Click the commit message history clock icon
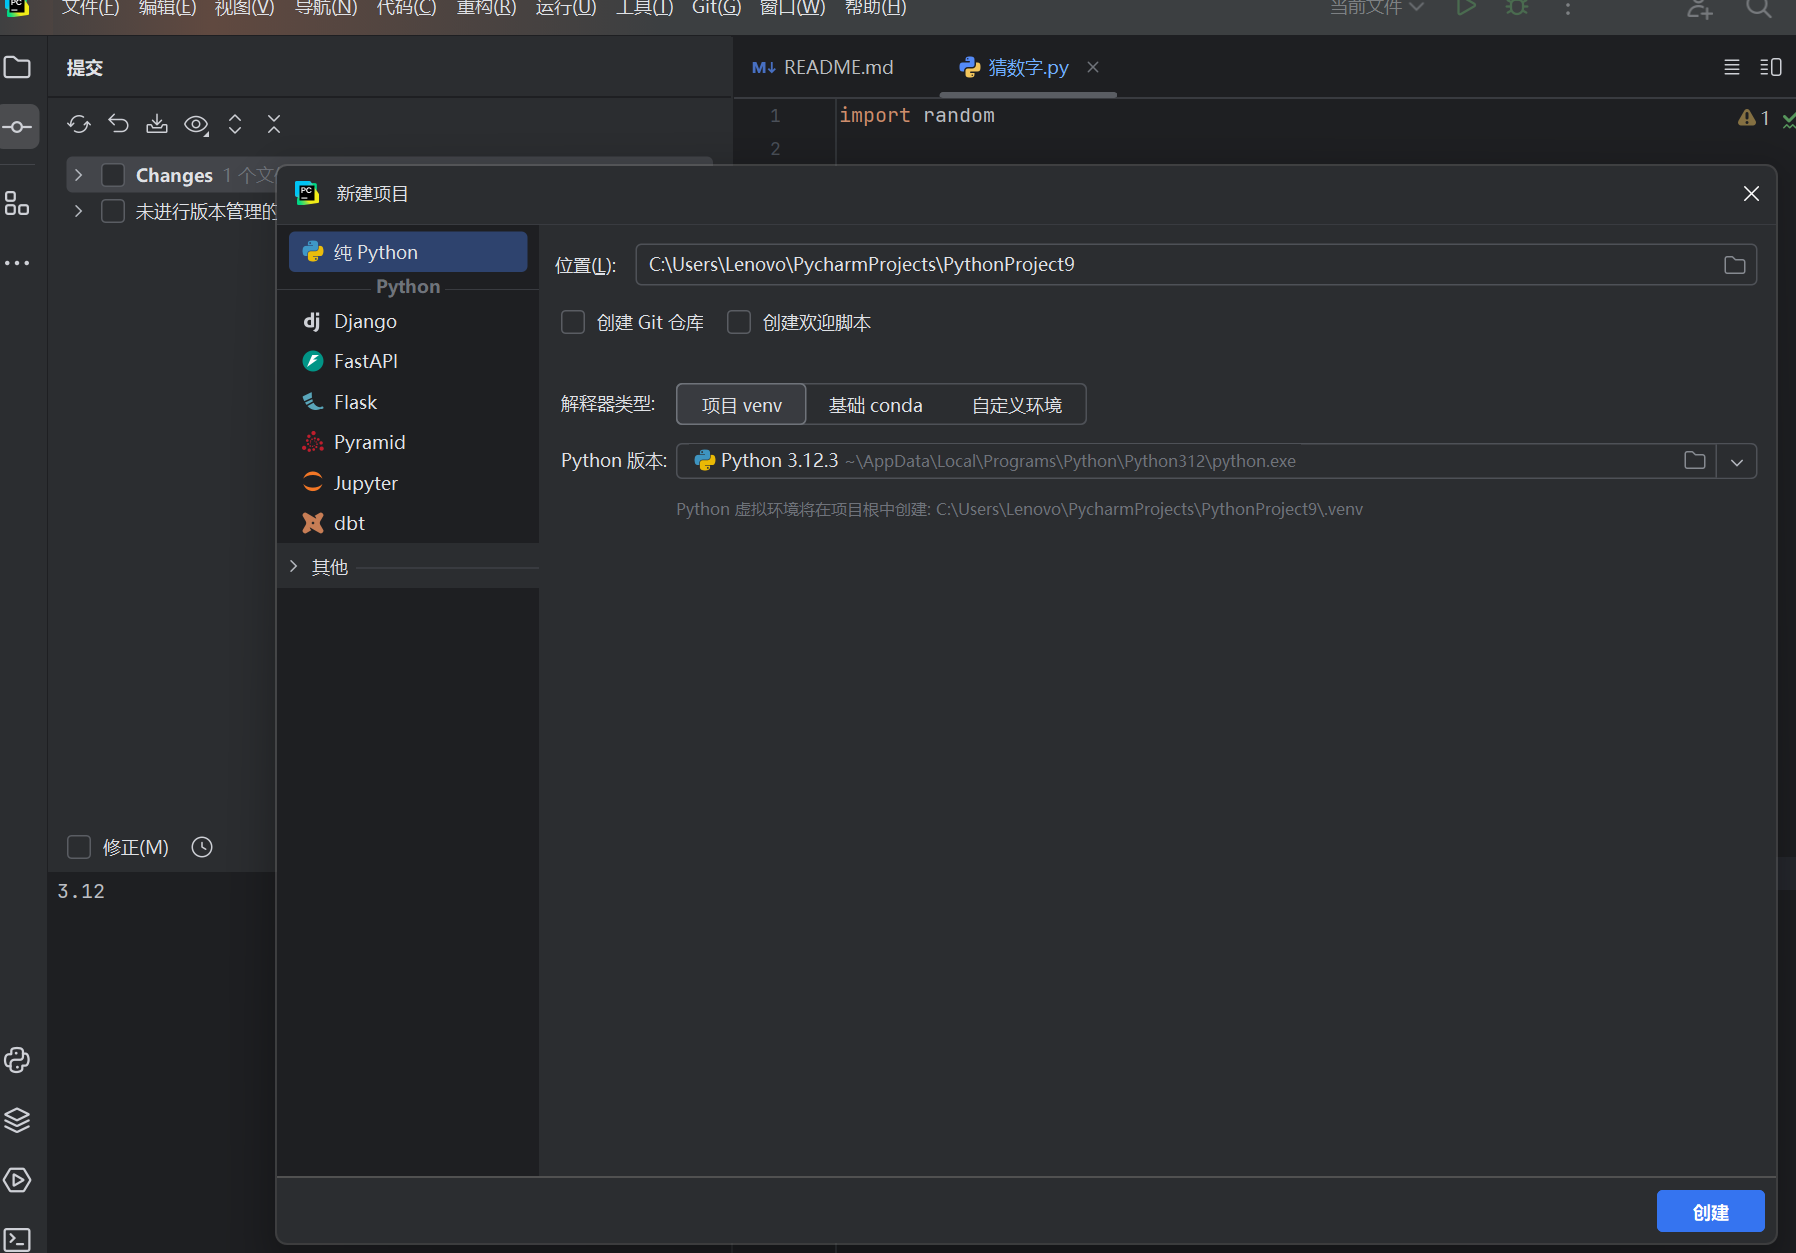Image resolution: width=1796 pixels, height=1253 pixels. 202,847
